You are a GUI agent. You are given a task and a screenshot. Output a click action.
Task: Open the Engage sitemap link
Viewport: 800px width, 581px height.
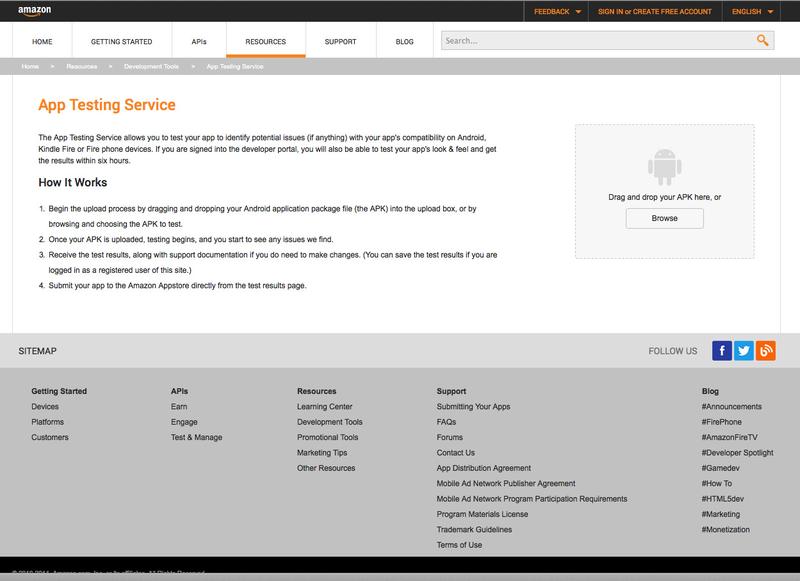pos(184,422)
